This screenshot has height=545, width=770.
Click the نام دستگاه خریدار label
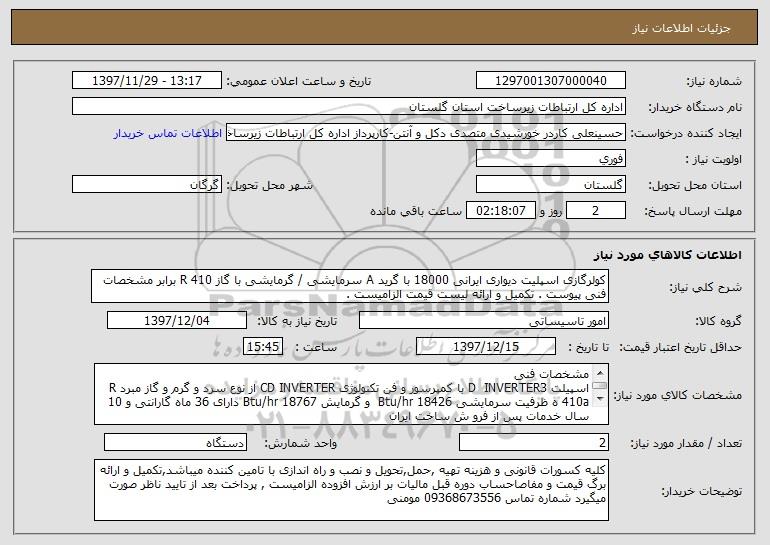[x=695, y=108]
